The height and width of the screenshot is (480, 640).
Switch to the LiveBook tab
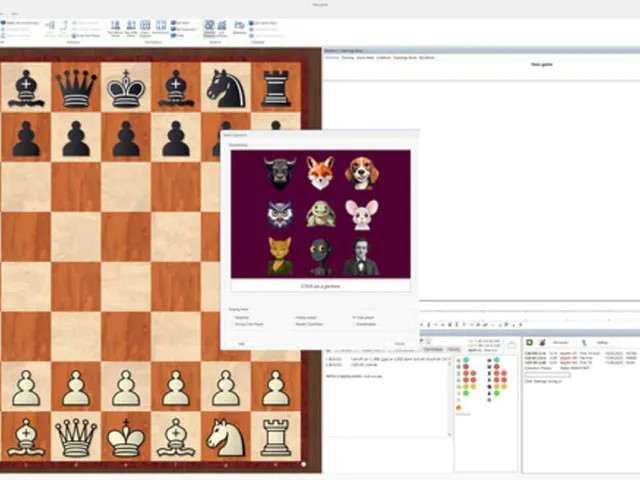point(384,58)
